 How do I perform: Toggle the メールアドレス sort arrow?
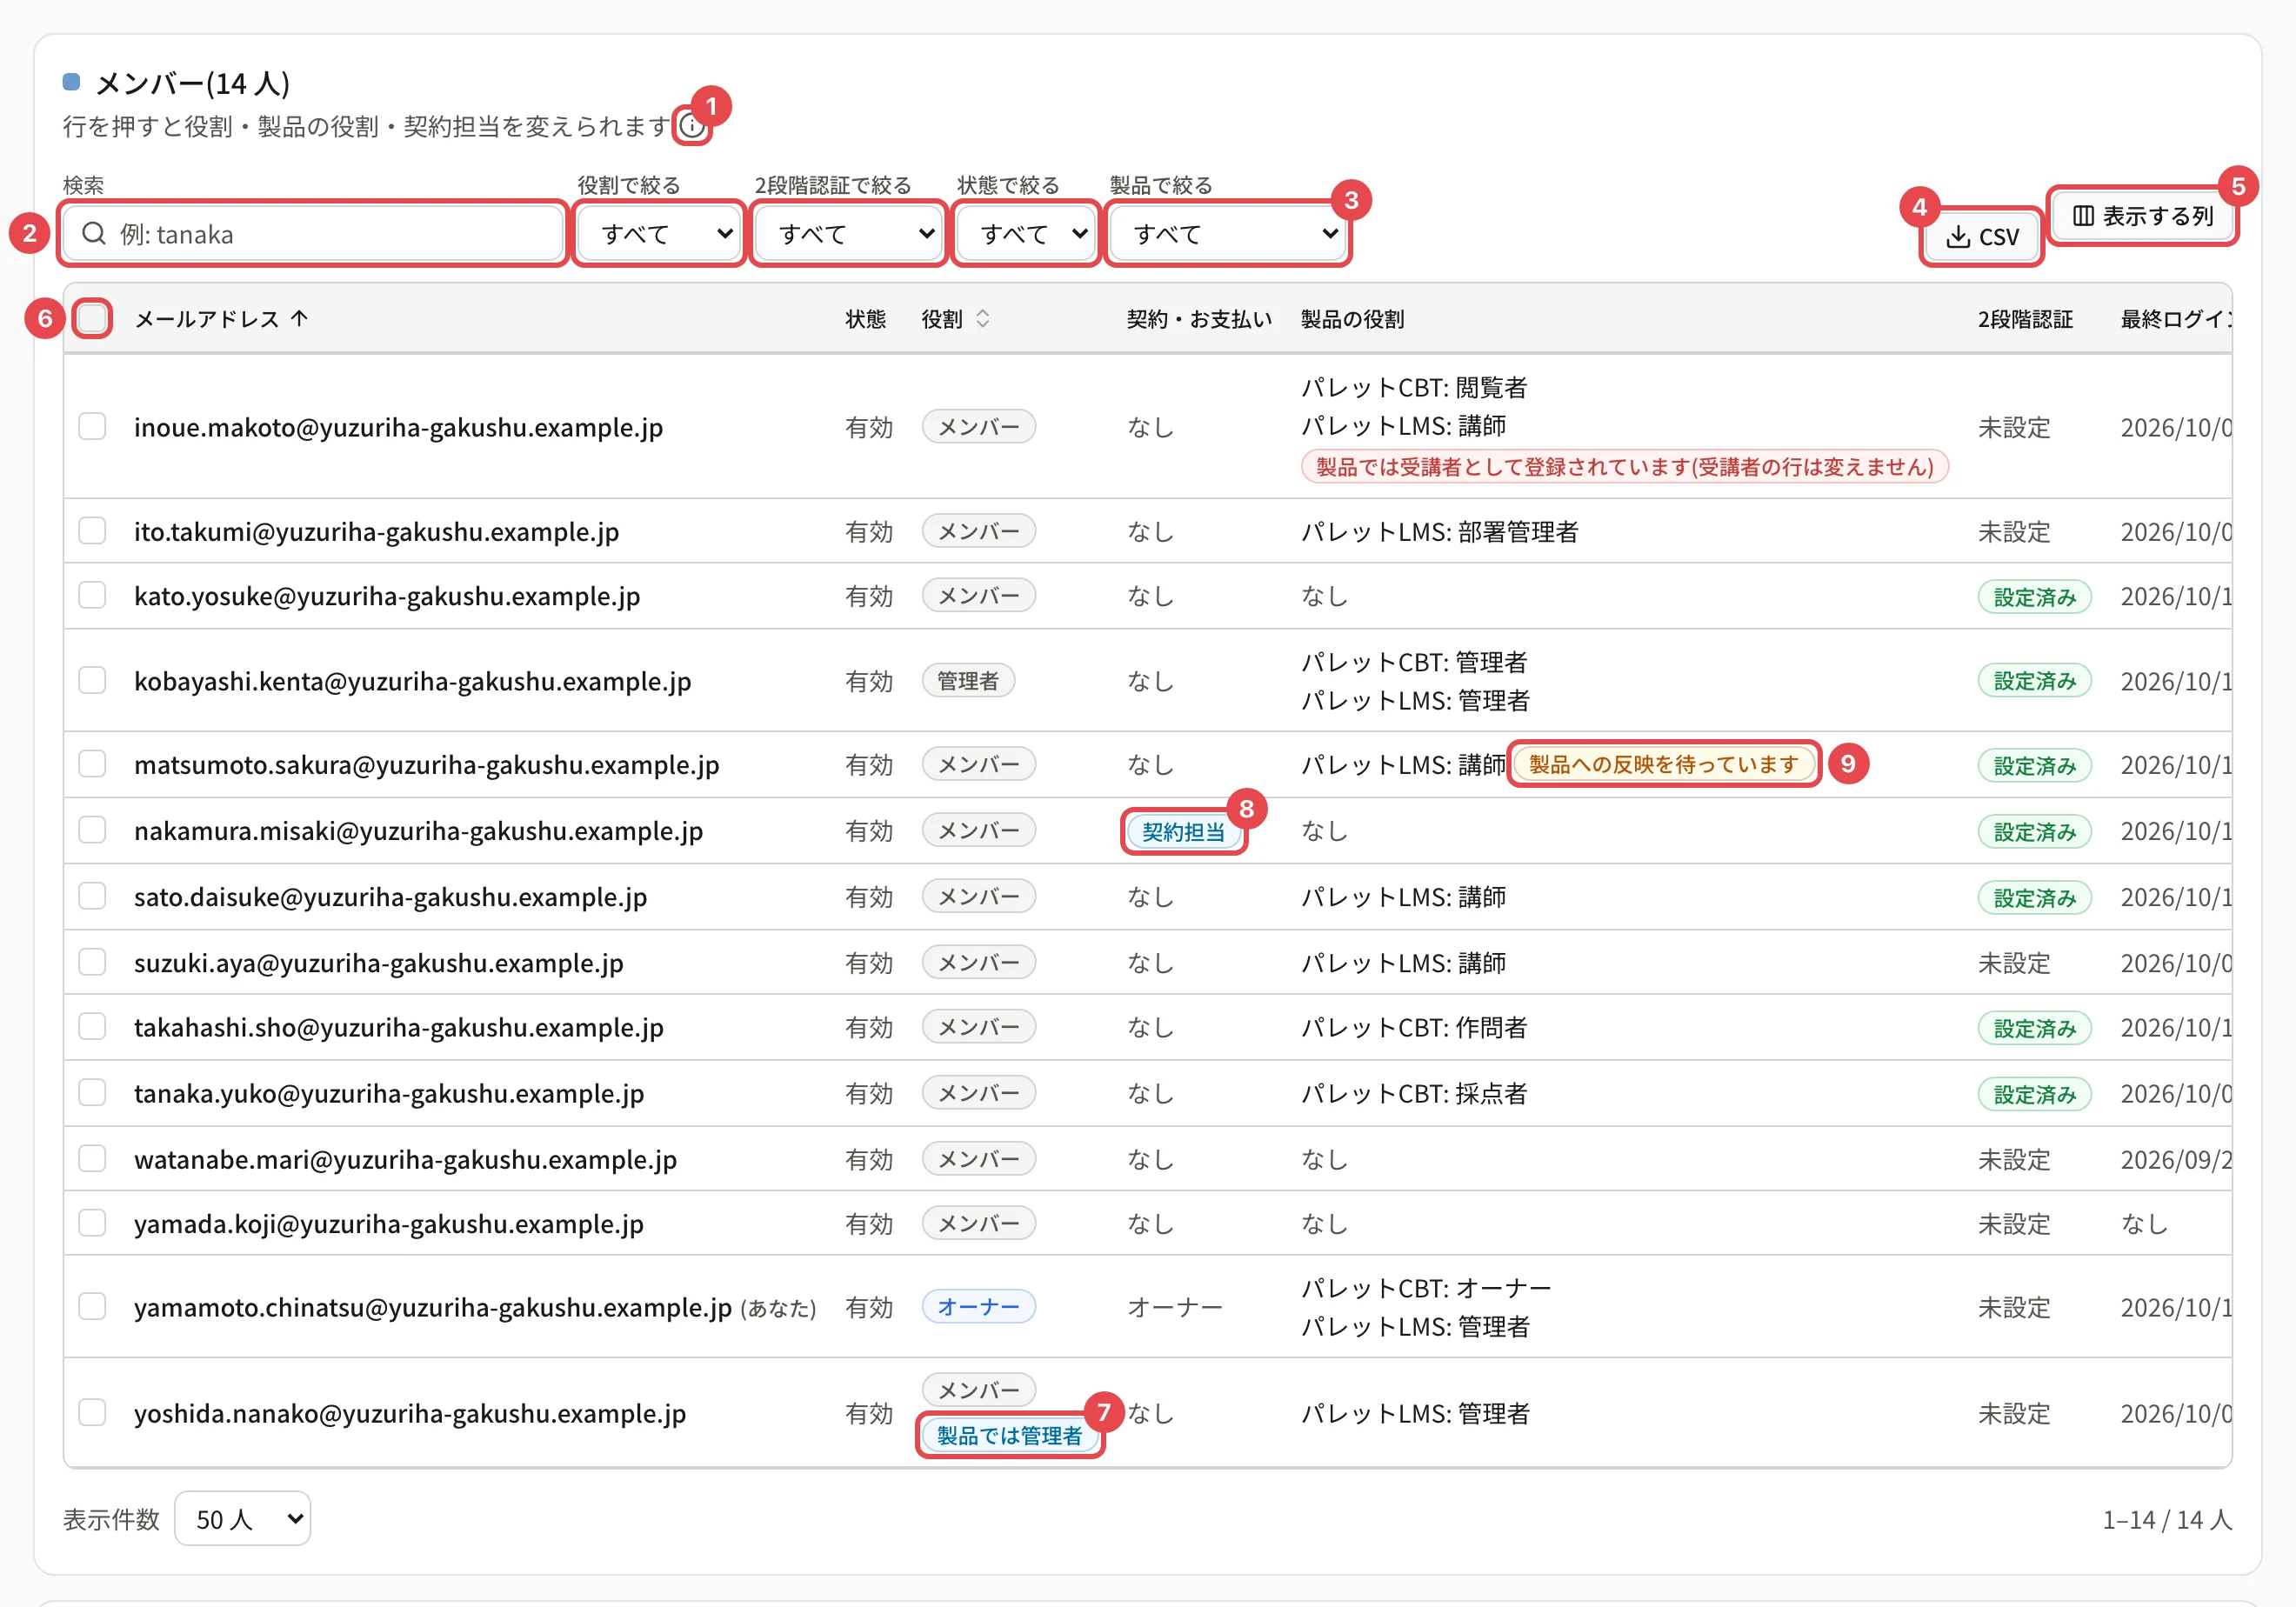[x=299, y=319]
